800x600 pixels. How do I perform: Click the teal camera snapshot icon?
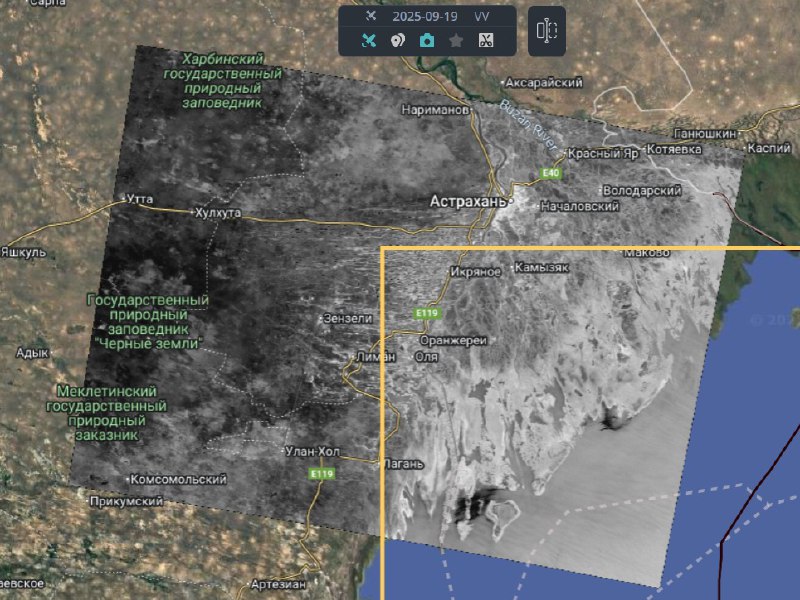[x=427, y=41]
